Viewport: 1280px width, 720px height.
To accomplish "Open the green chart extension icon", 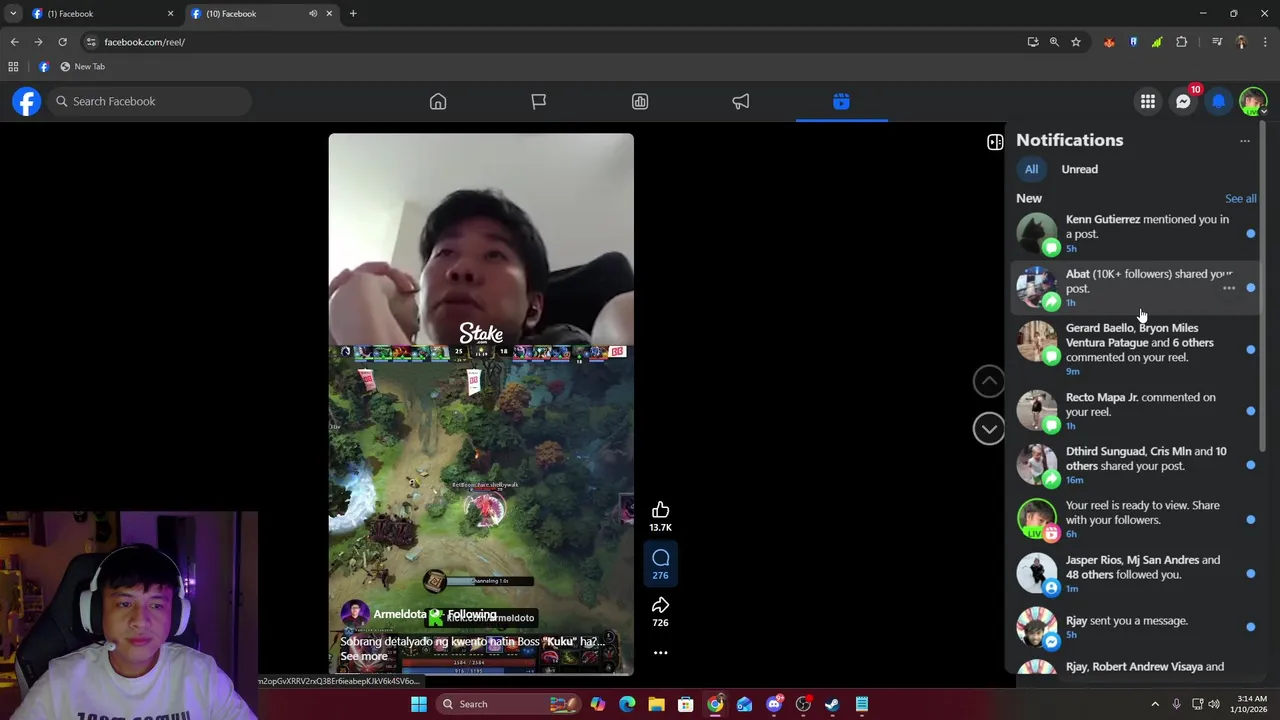I will tap(1157, 42).
